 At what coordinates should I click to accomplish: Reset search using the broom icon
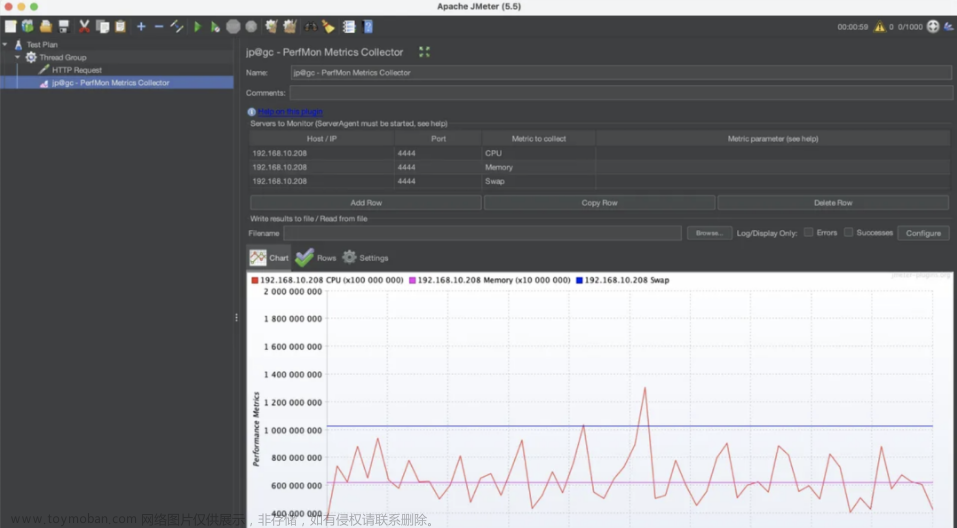pyautogui.click(x=329, y=26)
